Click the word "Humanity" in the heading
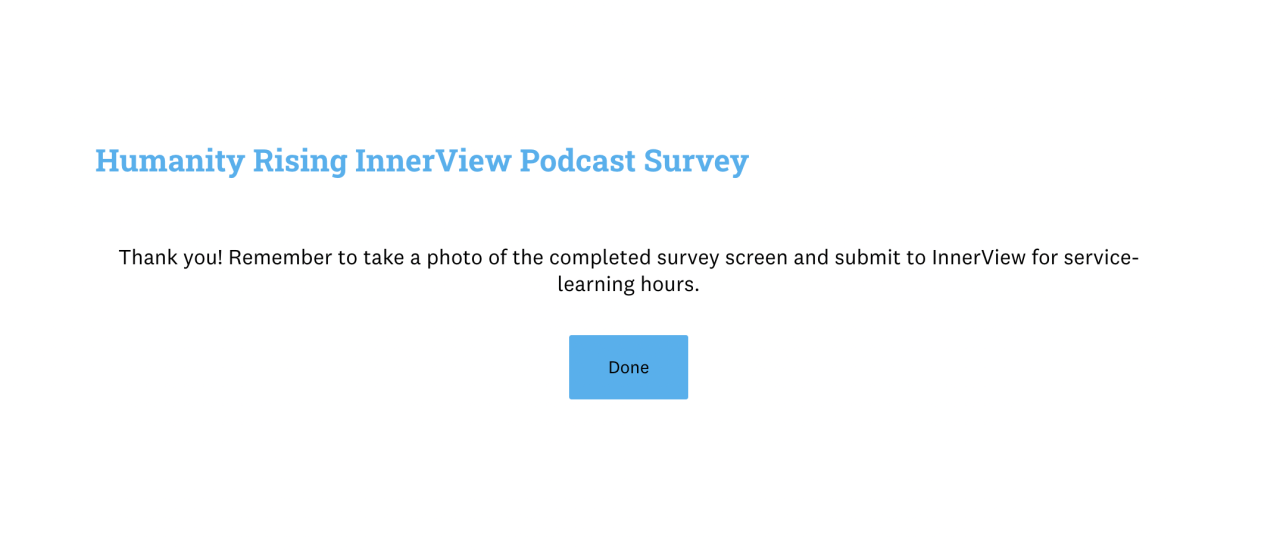This screenshot has width=1280, height=550. click(x=169, y=160)
